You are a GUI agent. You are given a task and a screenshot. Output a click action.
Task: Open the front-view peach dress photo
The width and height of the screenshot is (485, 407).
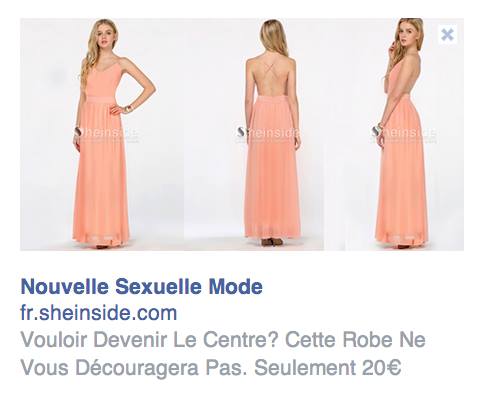click(102, 134)
